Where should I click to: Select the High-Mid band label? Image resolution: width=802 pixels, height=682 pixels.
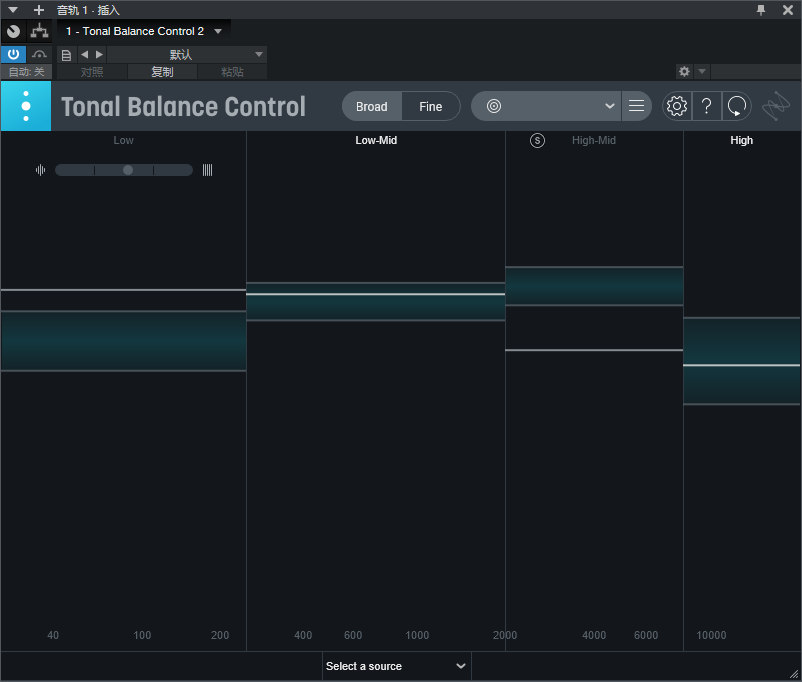pyautogui.click(x=594, y=140)
